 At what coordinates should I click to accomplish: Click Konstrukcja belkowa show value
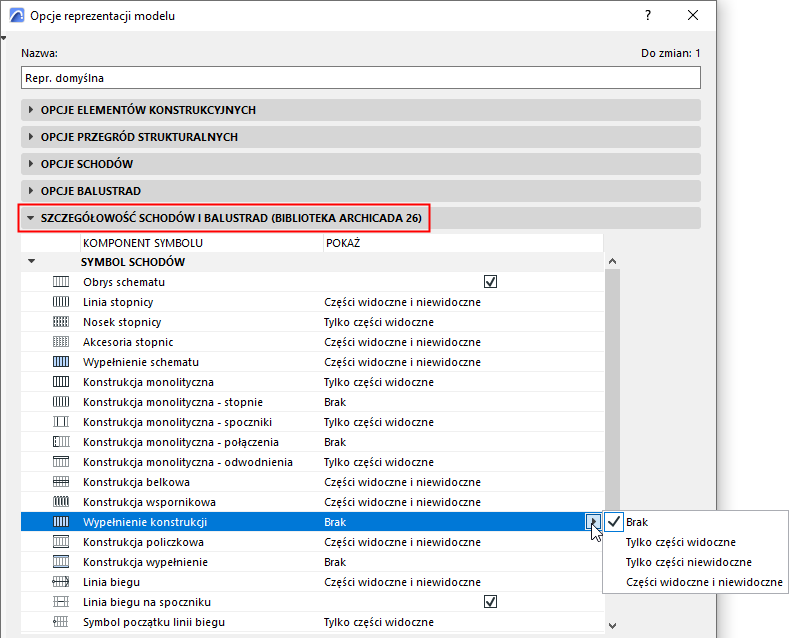(x=403, y=482)
